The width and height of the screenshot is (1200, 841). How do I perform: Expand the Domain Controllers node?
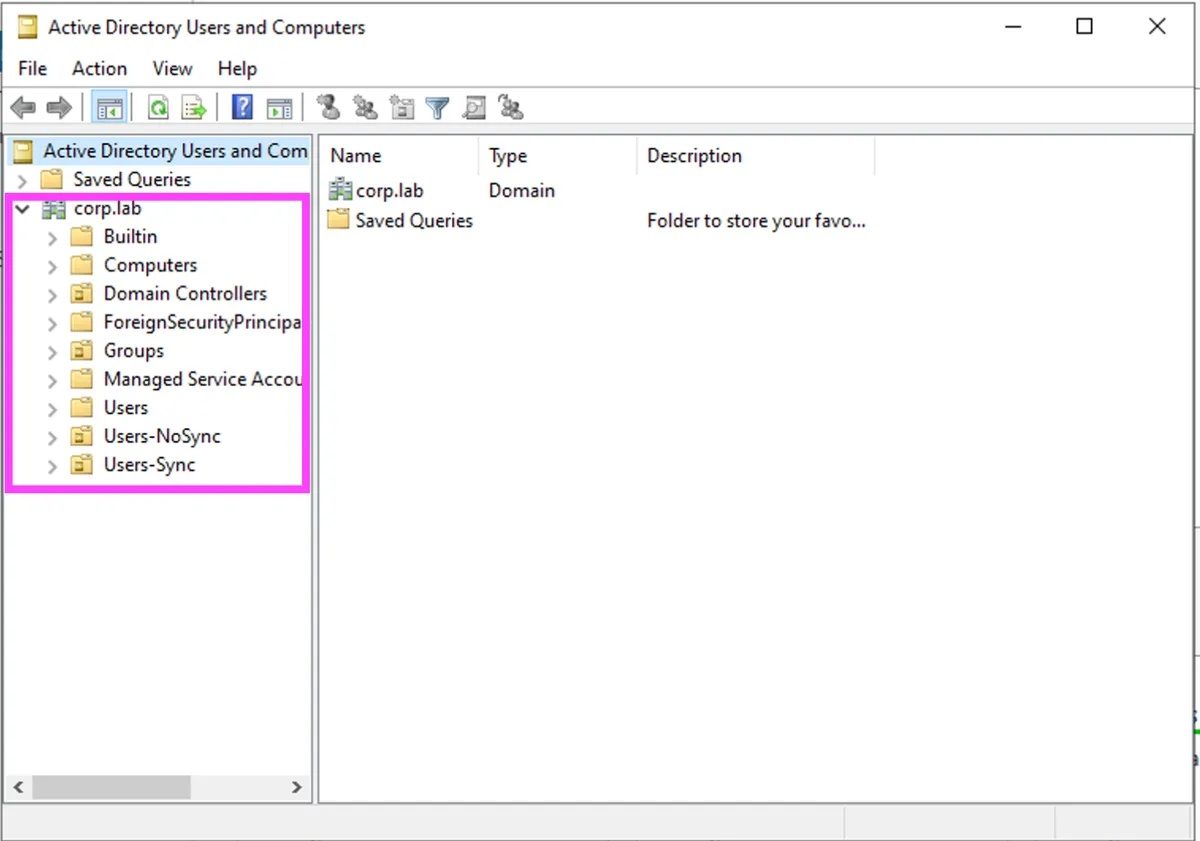point(52,295)
